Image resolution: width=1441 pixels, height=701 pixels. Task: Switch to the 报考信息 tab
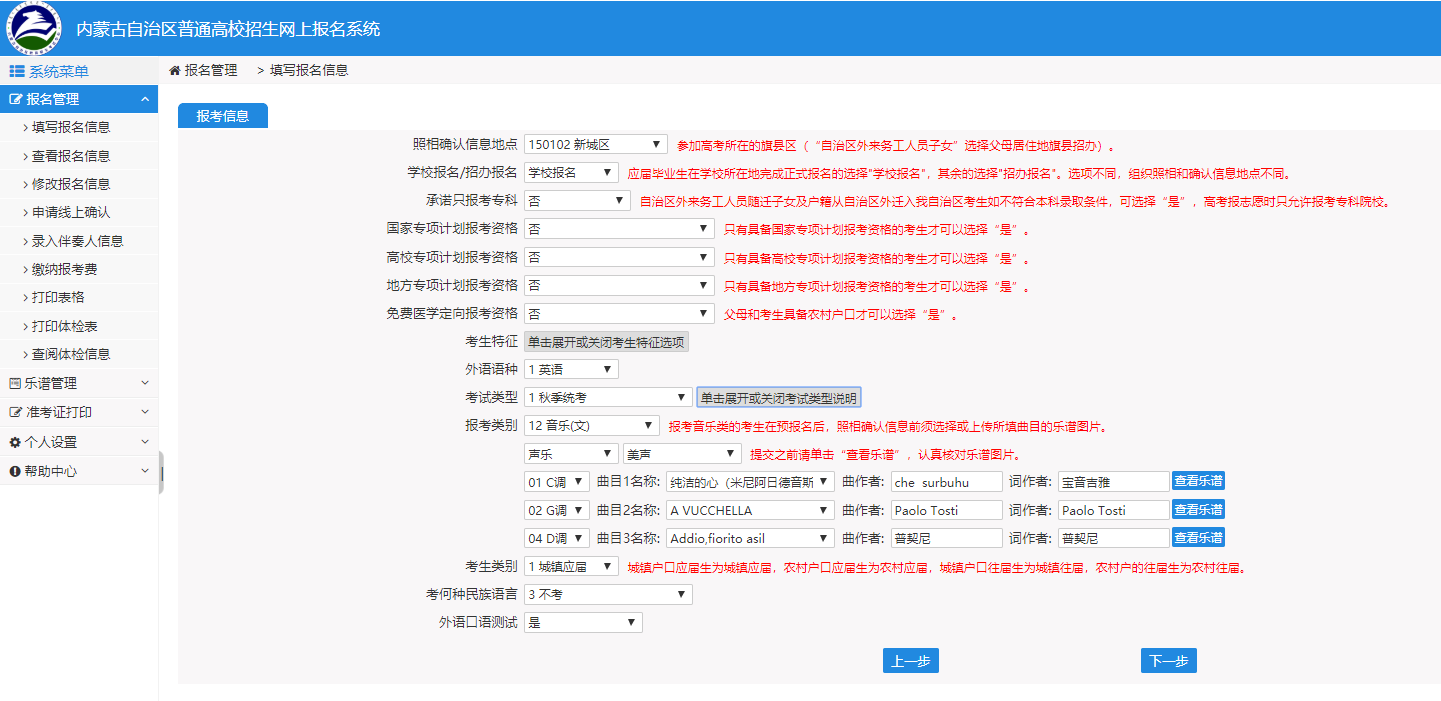click(x=222, y=116)
